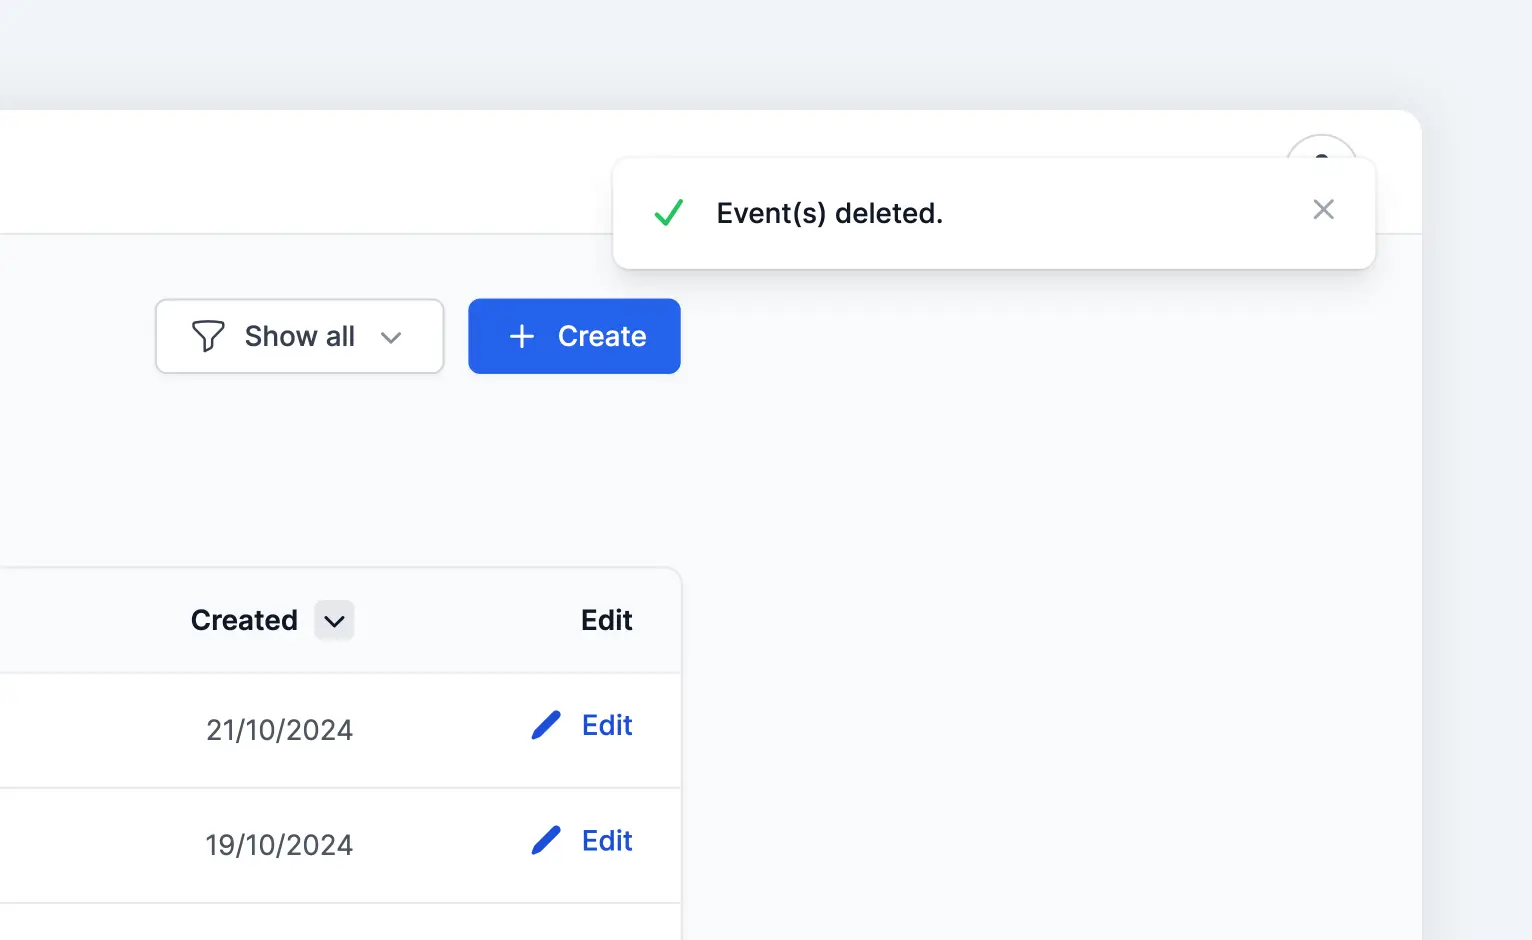The image size is (1532, 940).
Task: Click the green checkmark in the notification toast
Action: [668, 212]
